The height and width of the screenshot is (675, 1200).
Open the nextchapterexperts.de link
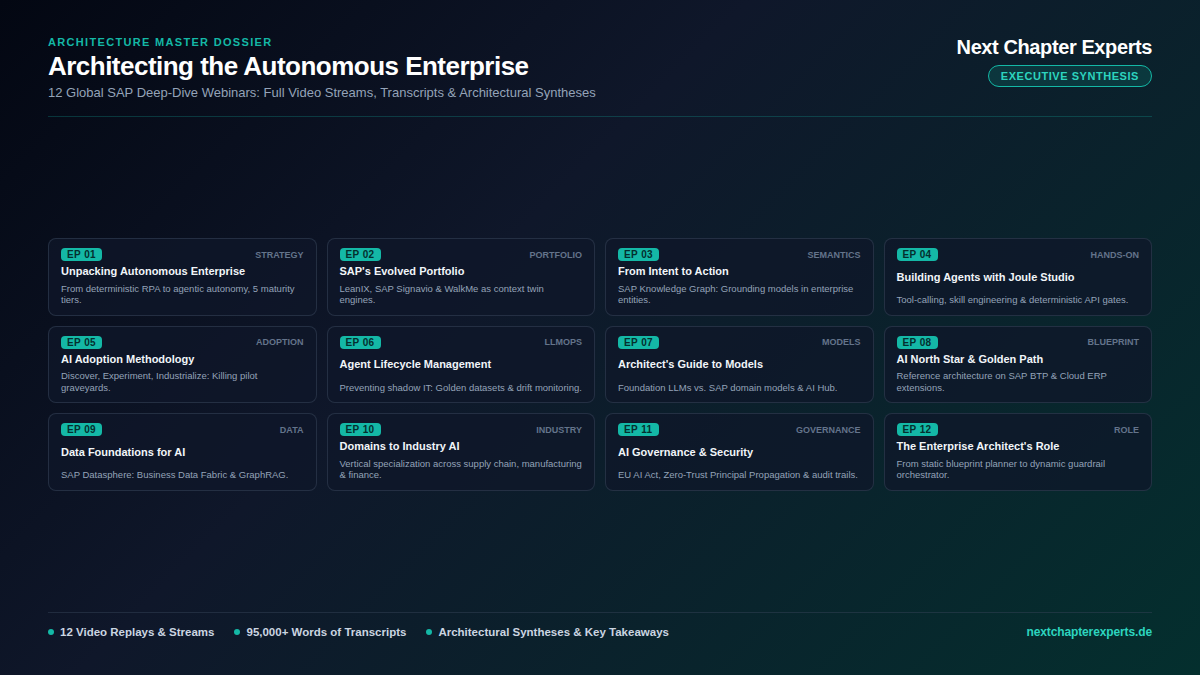[1089, 632]
